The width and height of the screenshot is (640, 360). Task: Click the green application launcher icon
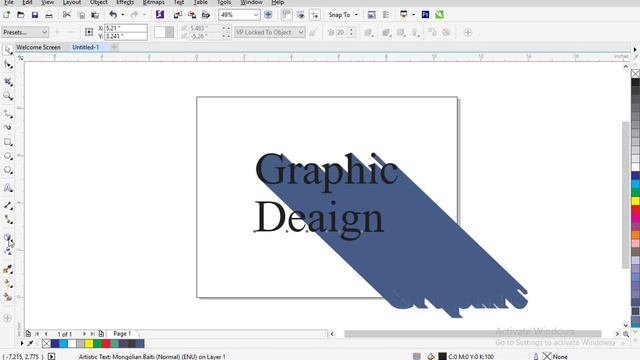[x=440, y=15]
